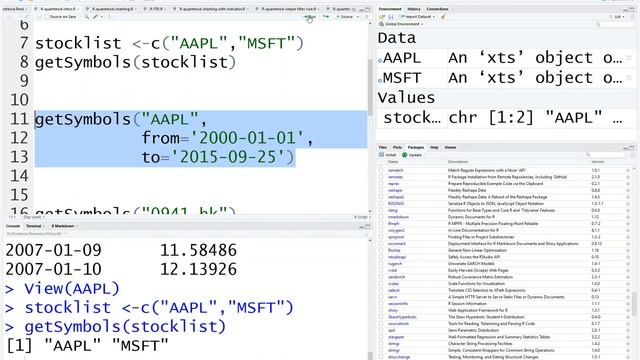Click the editor find/replace magnifier icon
The image size is (640, 360).
[x=87, y=17]
